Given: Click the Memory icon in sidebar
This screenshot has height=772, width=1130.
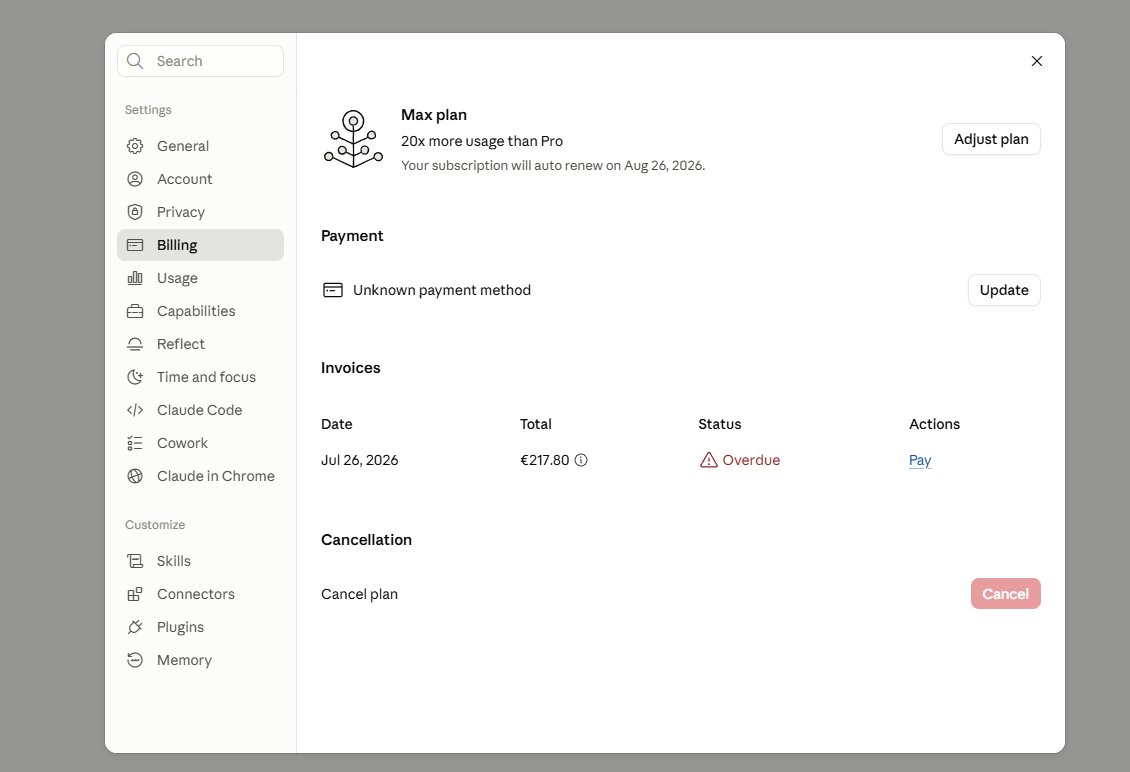Looking at the screenshot, I should point(135,660).
